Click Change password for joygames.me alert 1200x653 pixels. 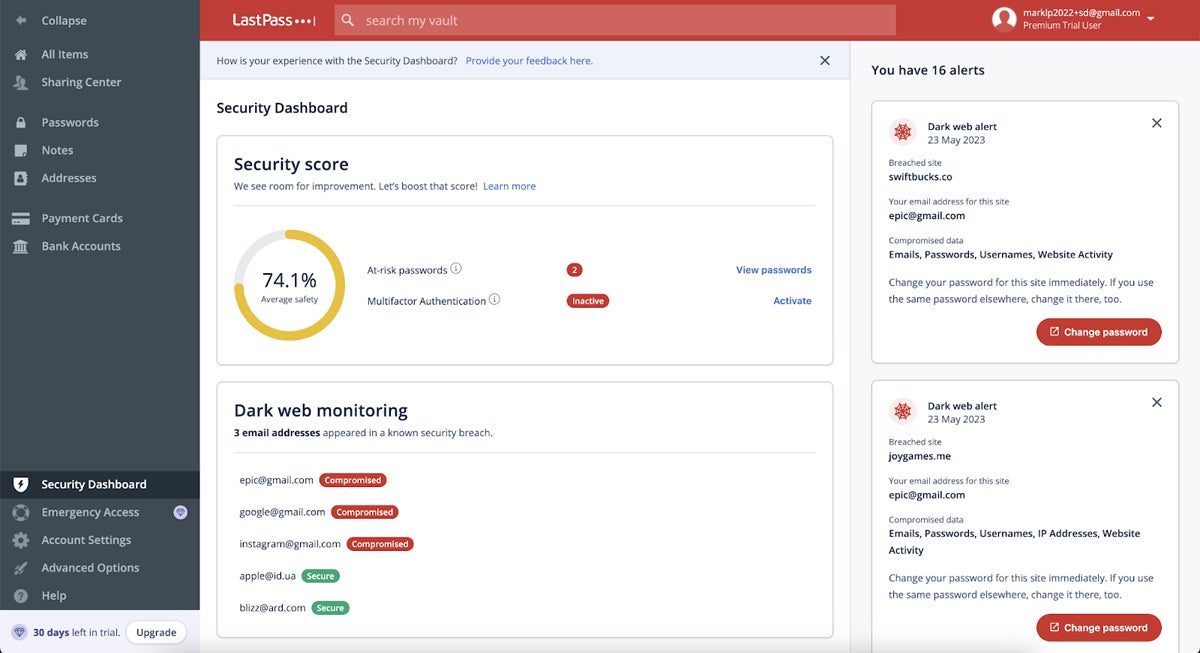click(x=1098, y=628)
